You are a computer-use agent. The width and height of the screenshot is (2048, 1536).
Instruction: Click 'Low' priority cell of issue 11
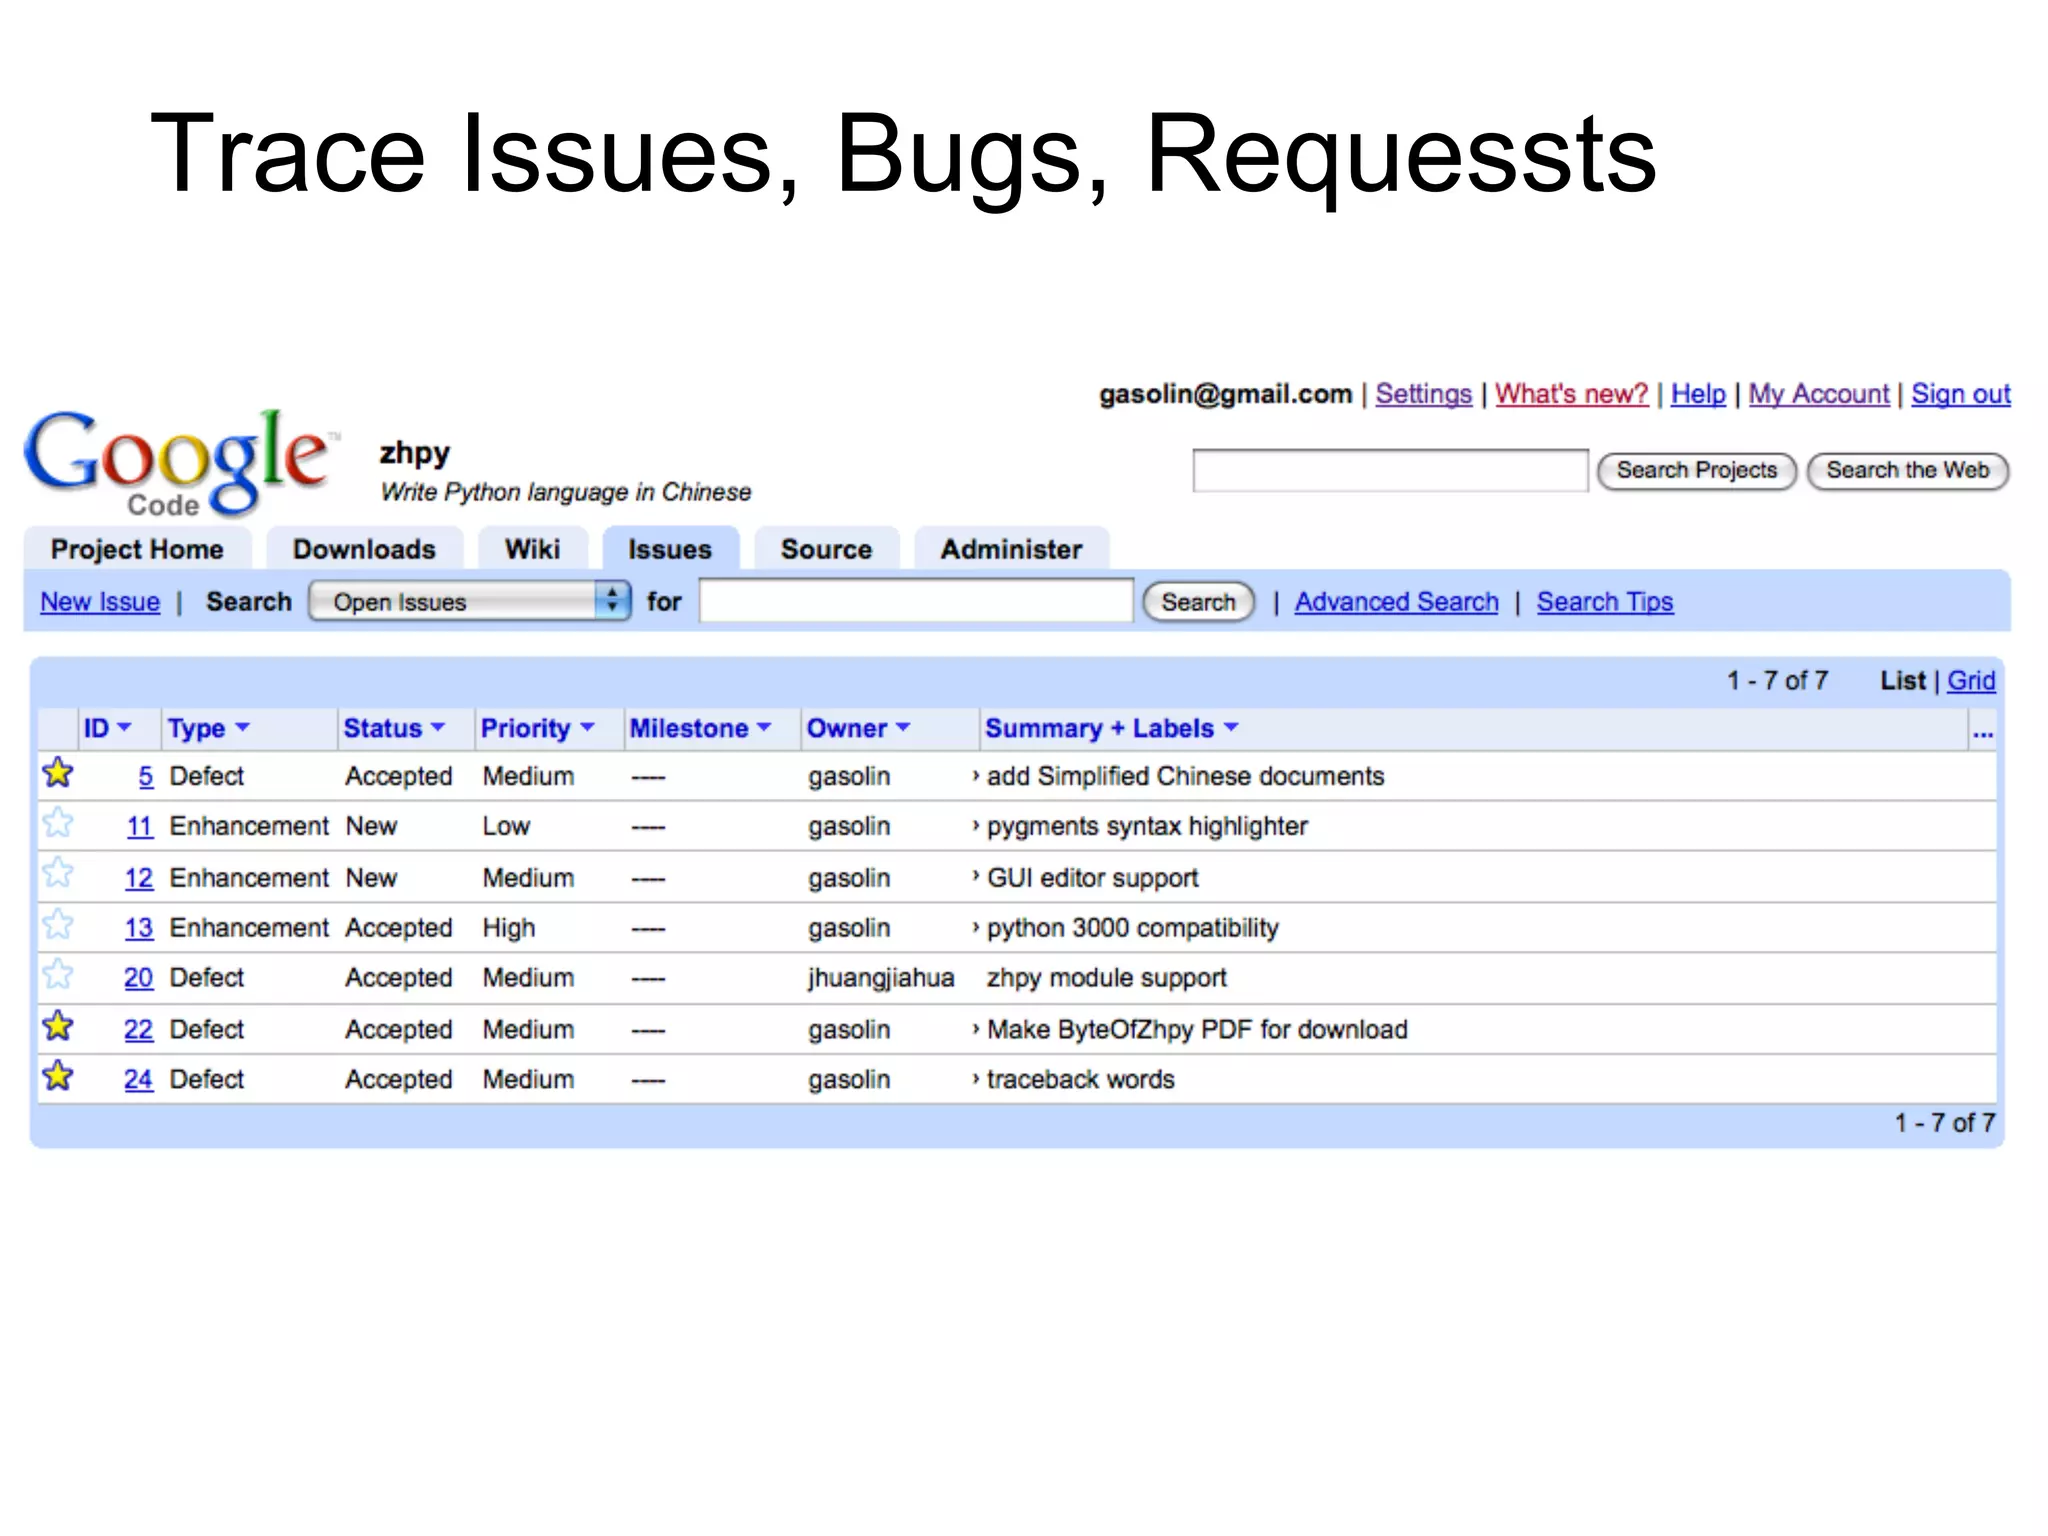506,827
